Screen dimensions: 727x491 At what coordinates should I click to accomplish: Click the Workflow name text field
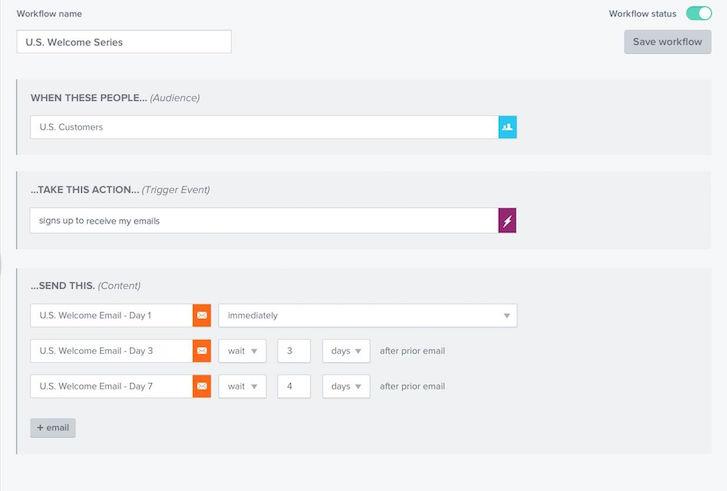click(124, 42)
